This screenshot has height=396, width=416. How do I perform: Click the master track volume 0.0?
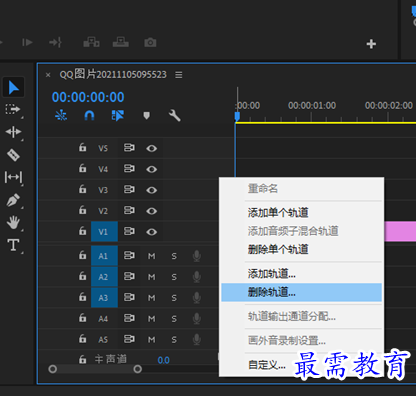[x=163, y=360]
